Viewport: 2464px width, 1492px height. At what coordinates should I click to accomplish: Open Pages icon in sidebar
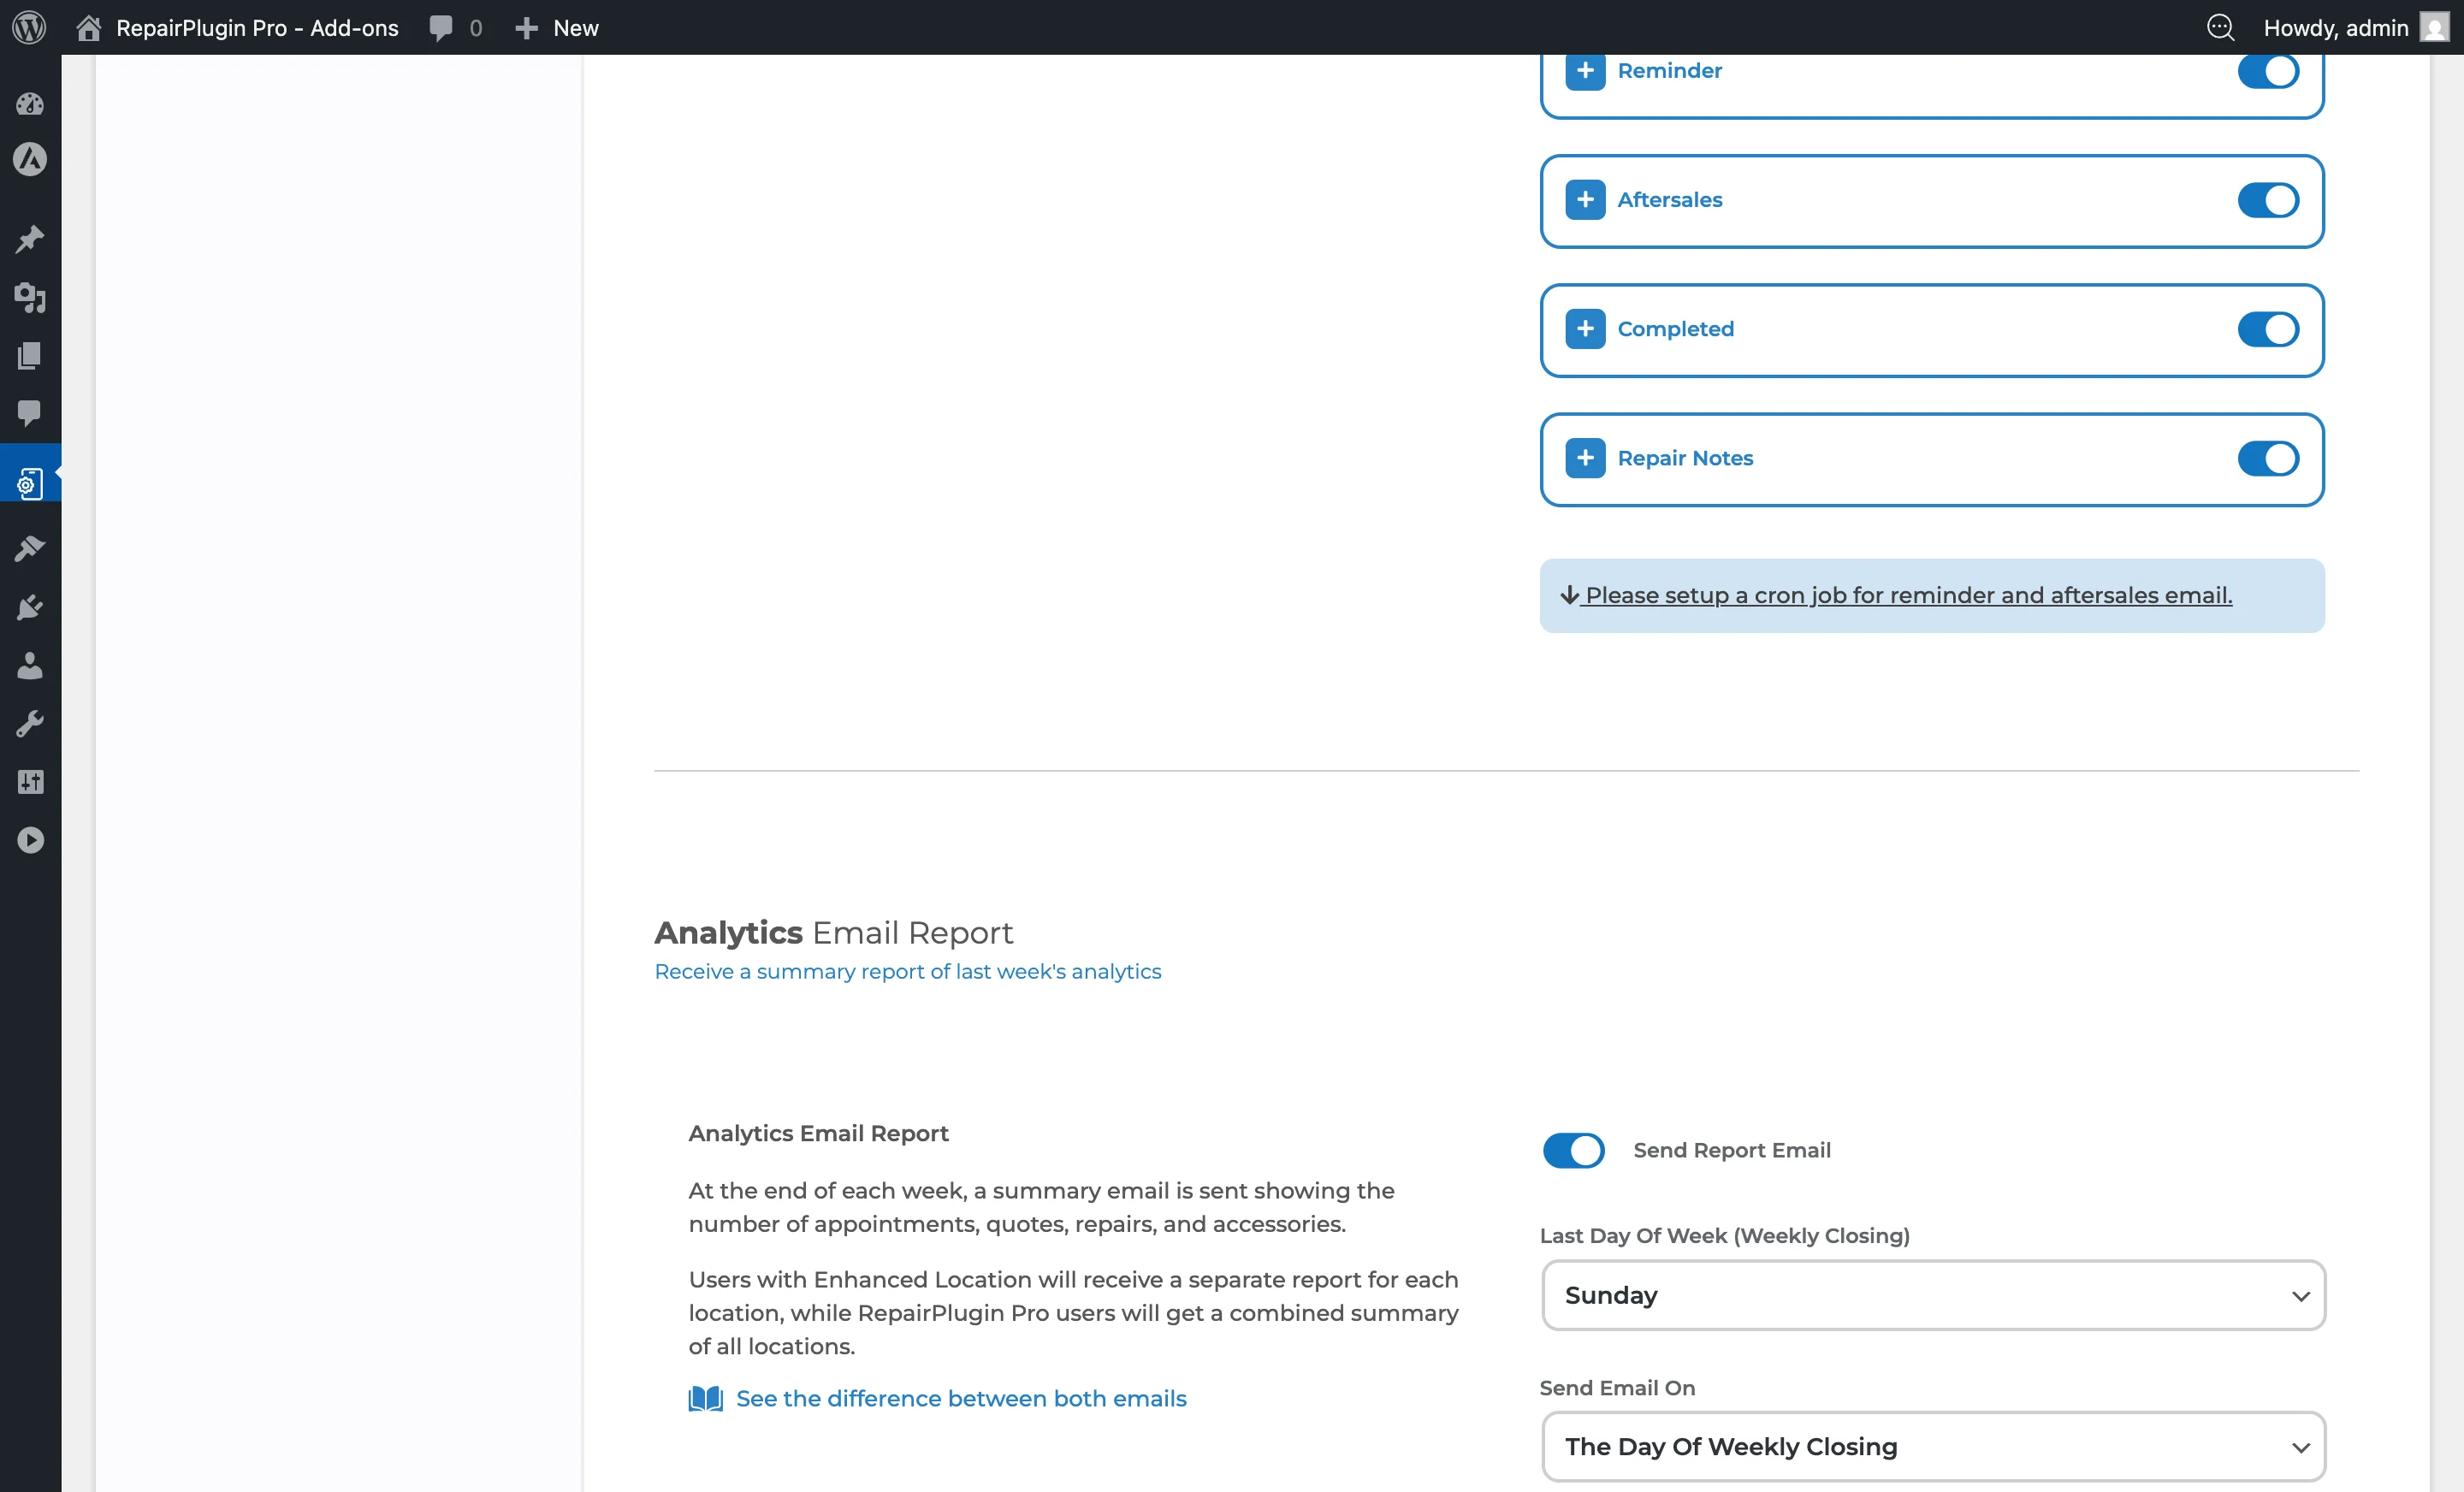[30, 356]
